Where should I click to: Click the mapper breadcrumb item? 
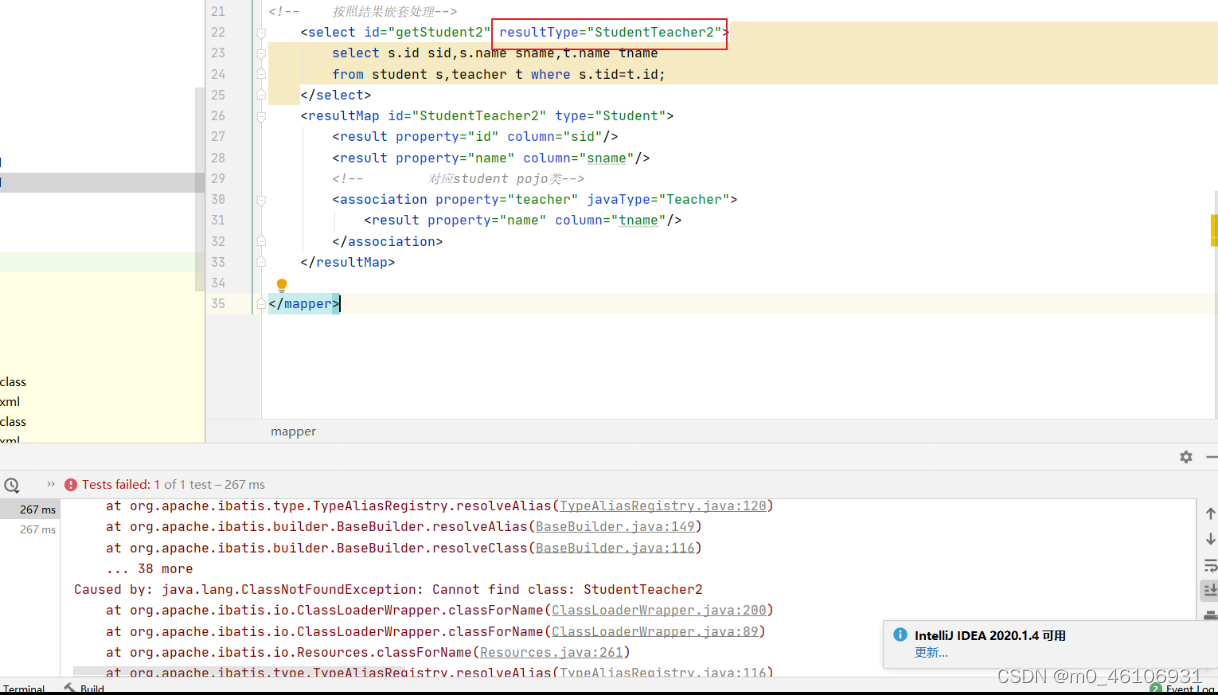(292, 431)
